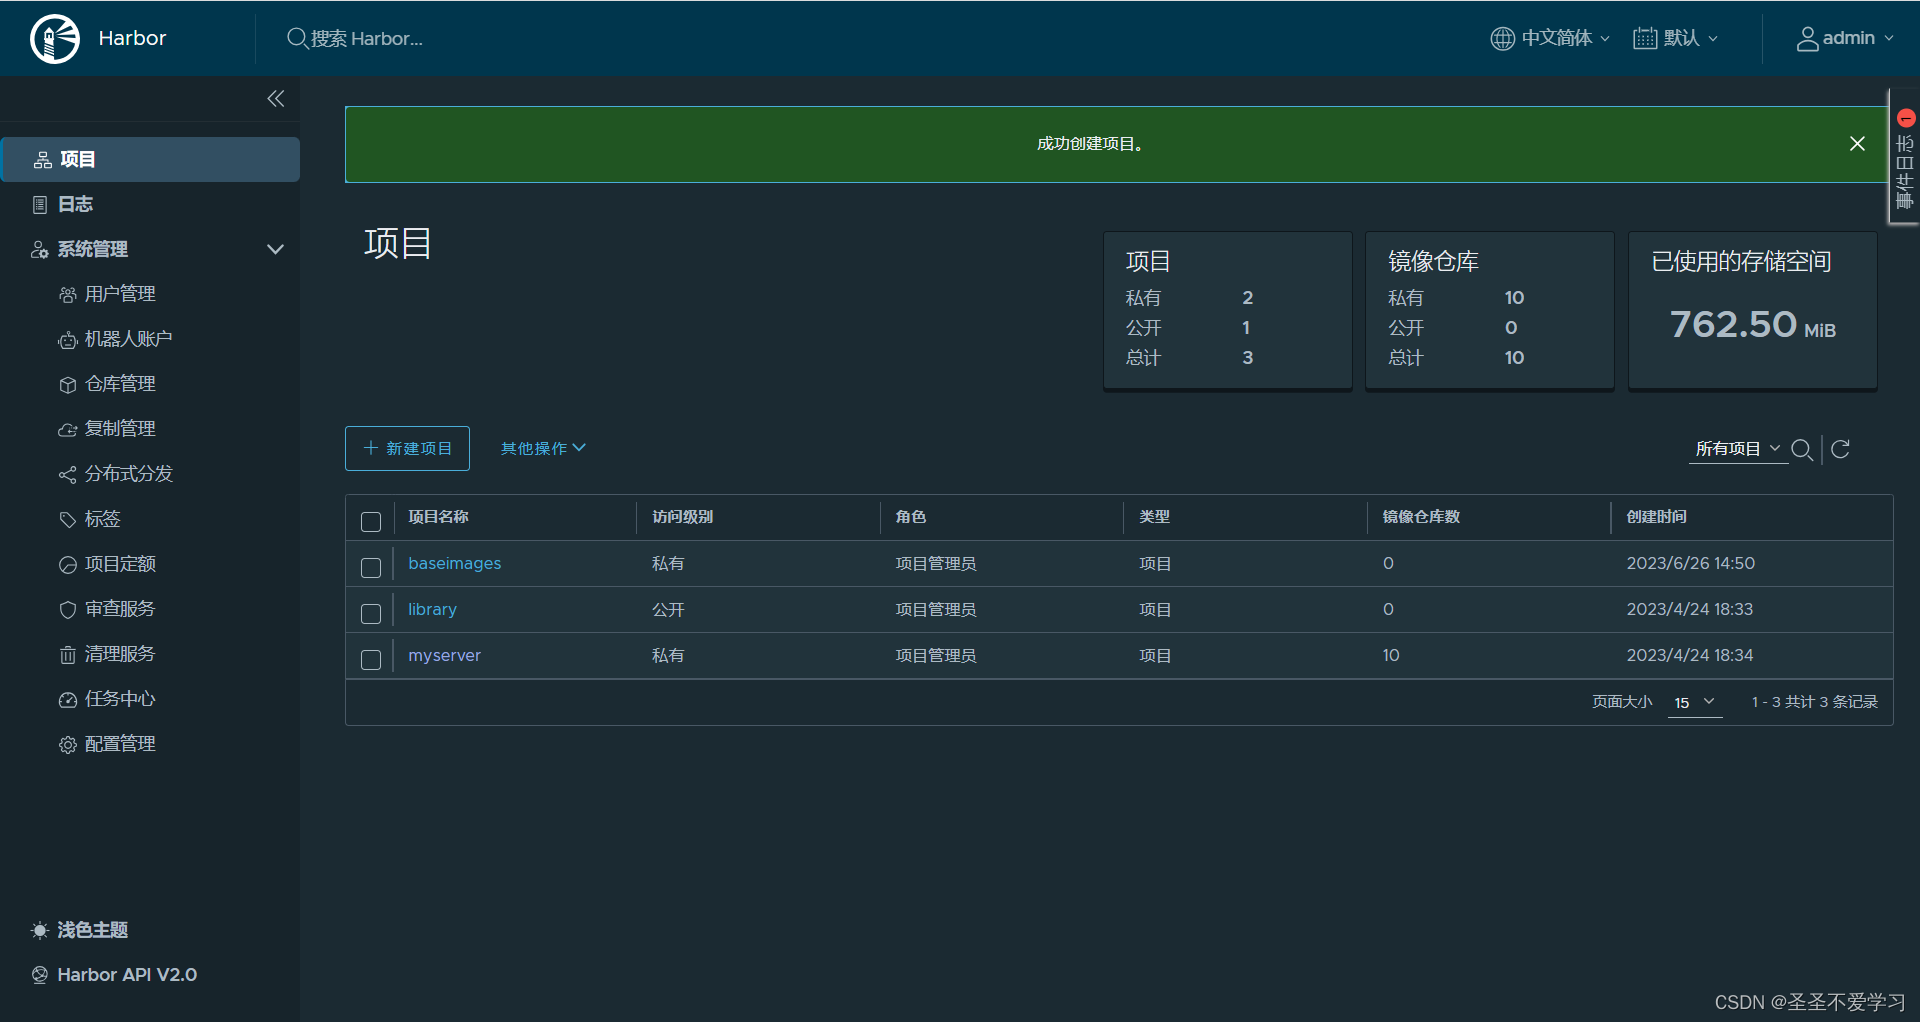Sort by 访问级别 column header
This screenshot has width=1920, height=1022.
pos(682,517)
